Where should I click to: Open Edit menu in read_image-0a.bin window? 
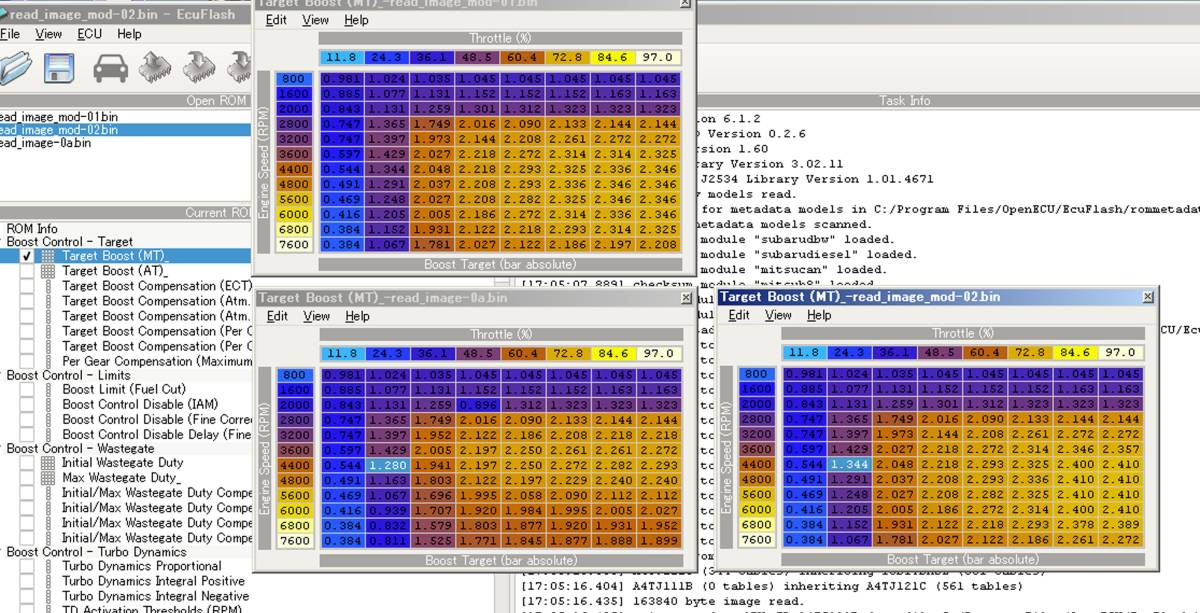[277, 316]
